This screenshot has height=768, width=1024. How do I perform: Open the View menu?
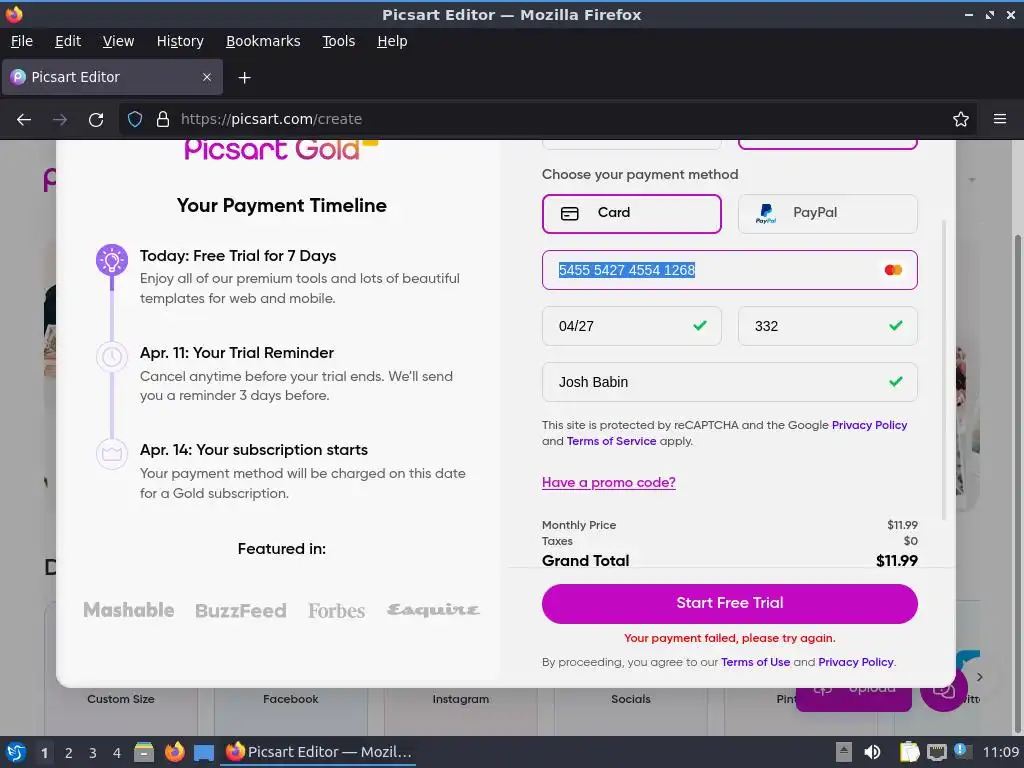pos(118,41)
